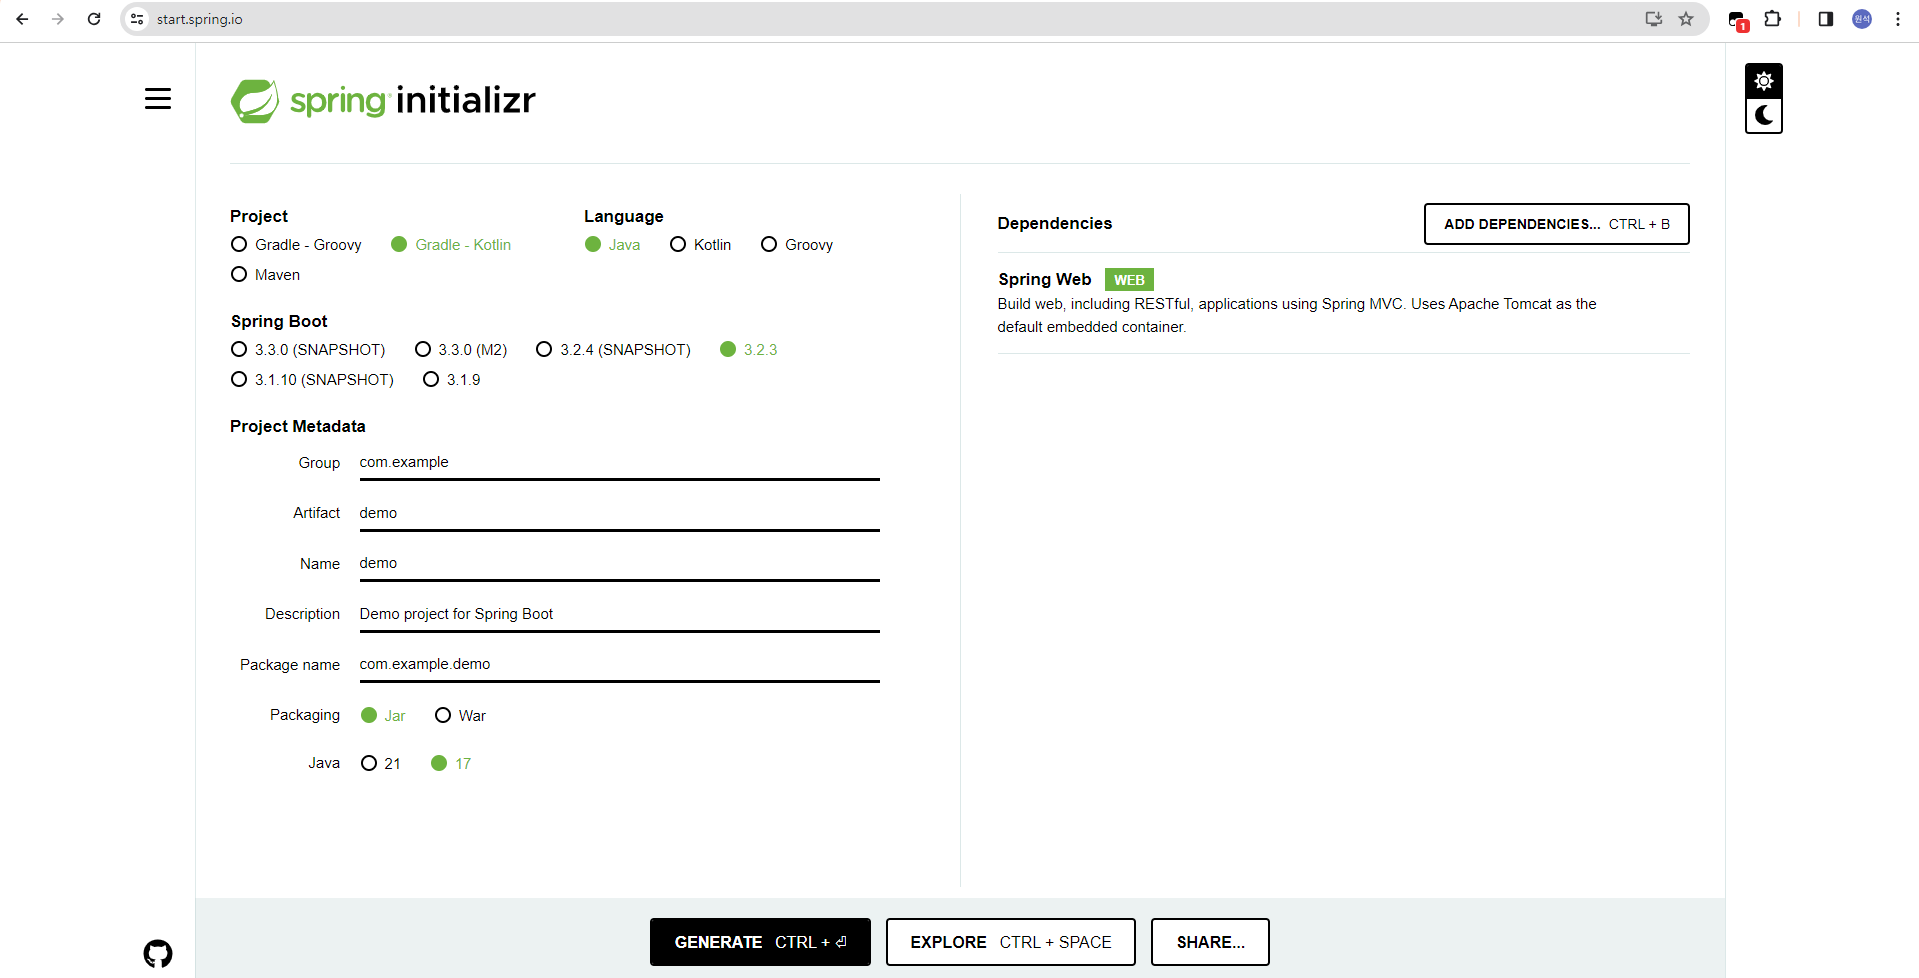
Task: Reload the page
Action: click(x=94, y=19)
